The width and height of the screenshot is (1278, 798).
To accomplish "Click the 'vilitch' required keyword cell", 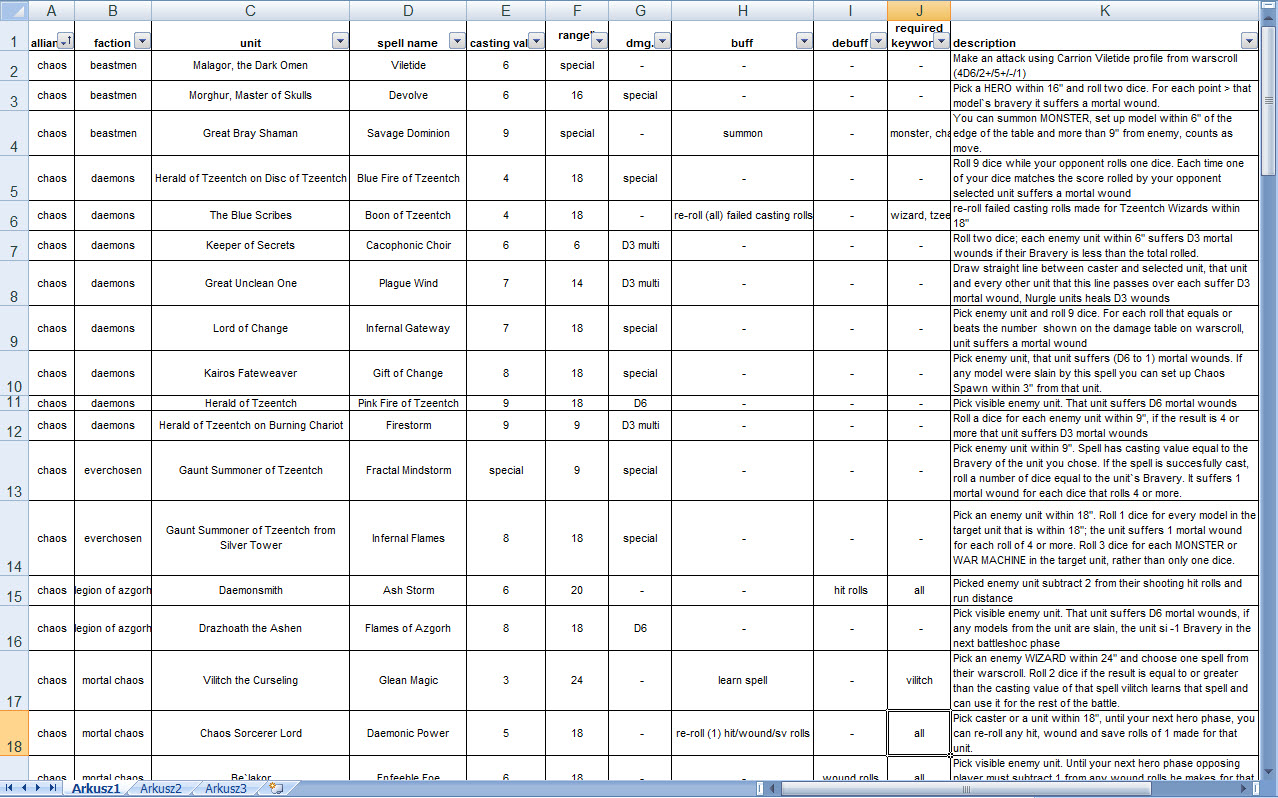I will pyautogui.click(x=919, y=680).
